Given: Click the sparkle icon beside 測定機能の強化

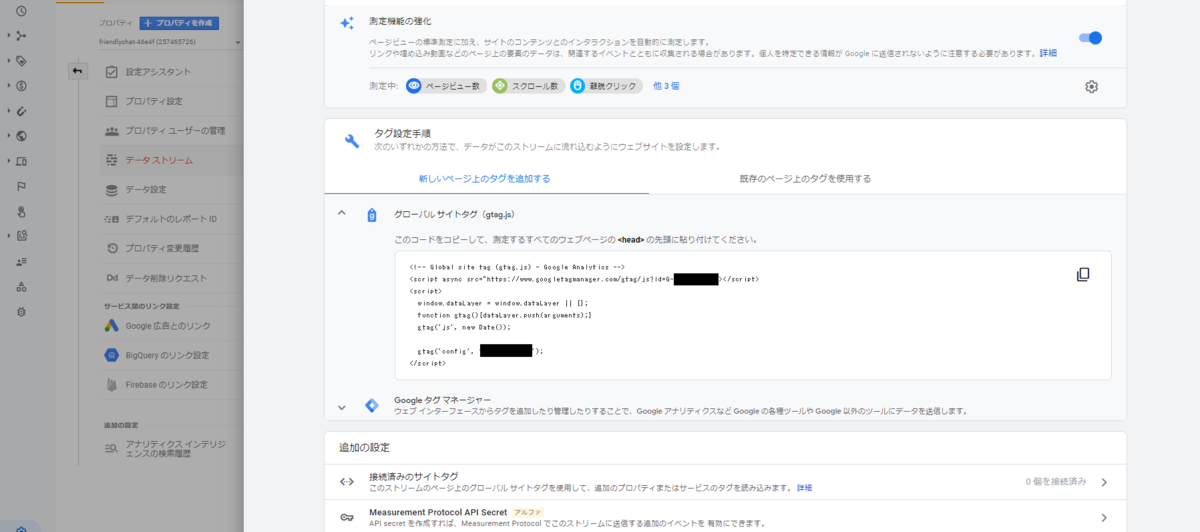Looking at the screenshot, I should coord(347,23).
